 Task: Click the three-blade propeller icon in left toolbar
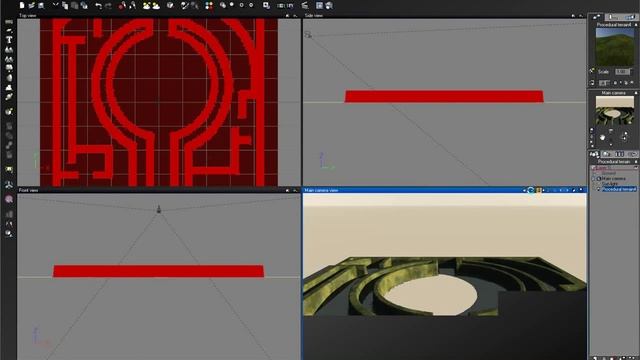pyautogui.click(x=9, y=184)
